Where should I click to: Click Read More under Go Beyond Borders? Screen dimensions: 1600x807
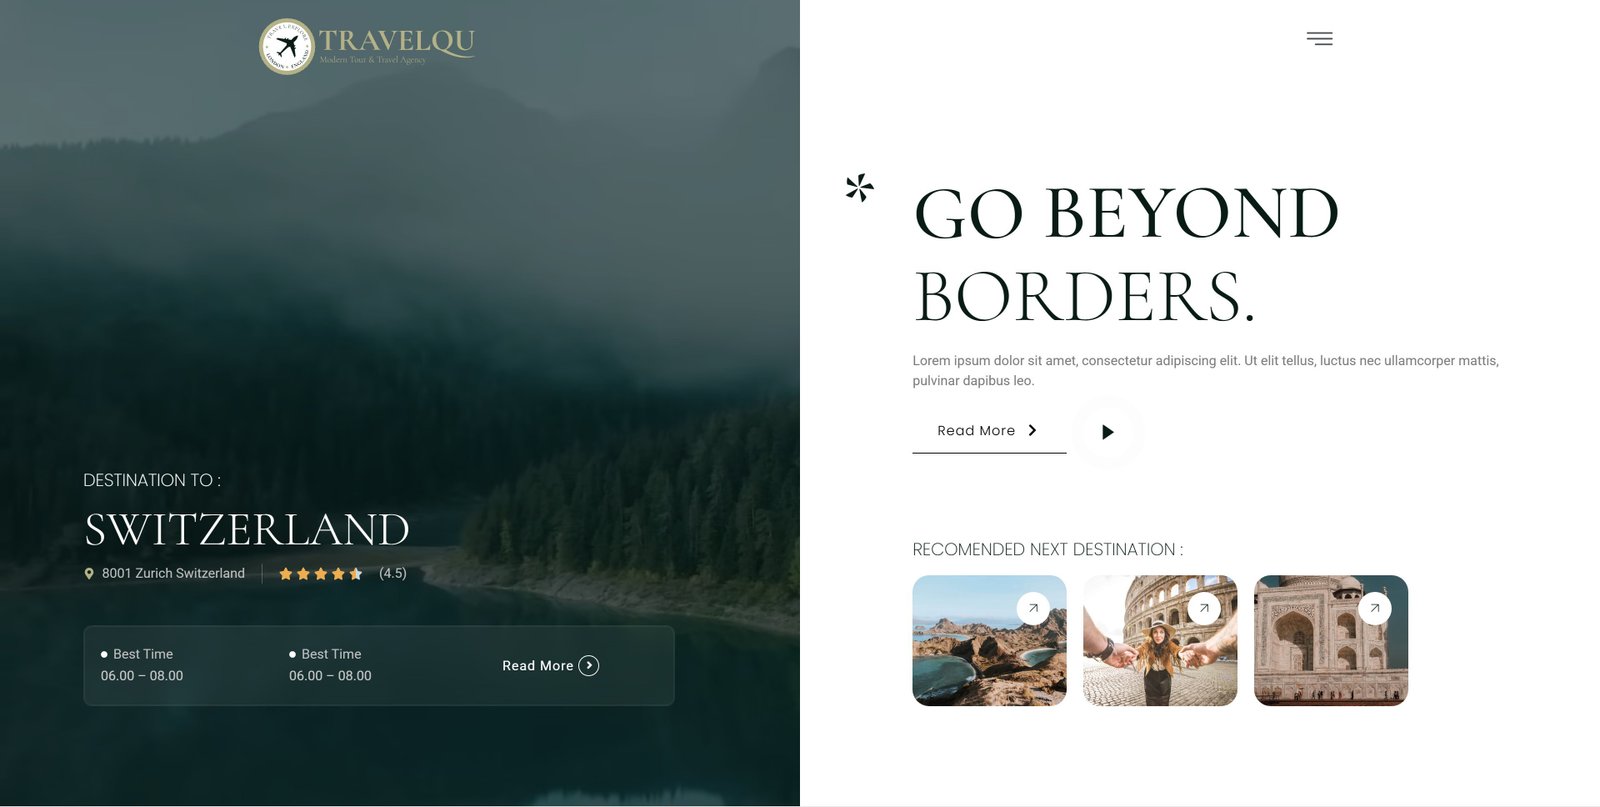tap(976, 431)
